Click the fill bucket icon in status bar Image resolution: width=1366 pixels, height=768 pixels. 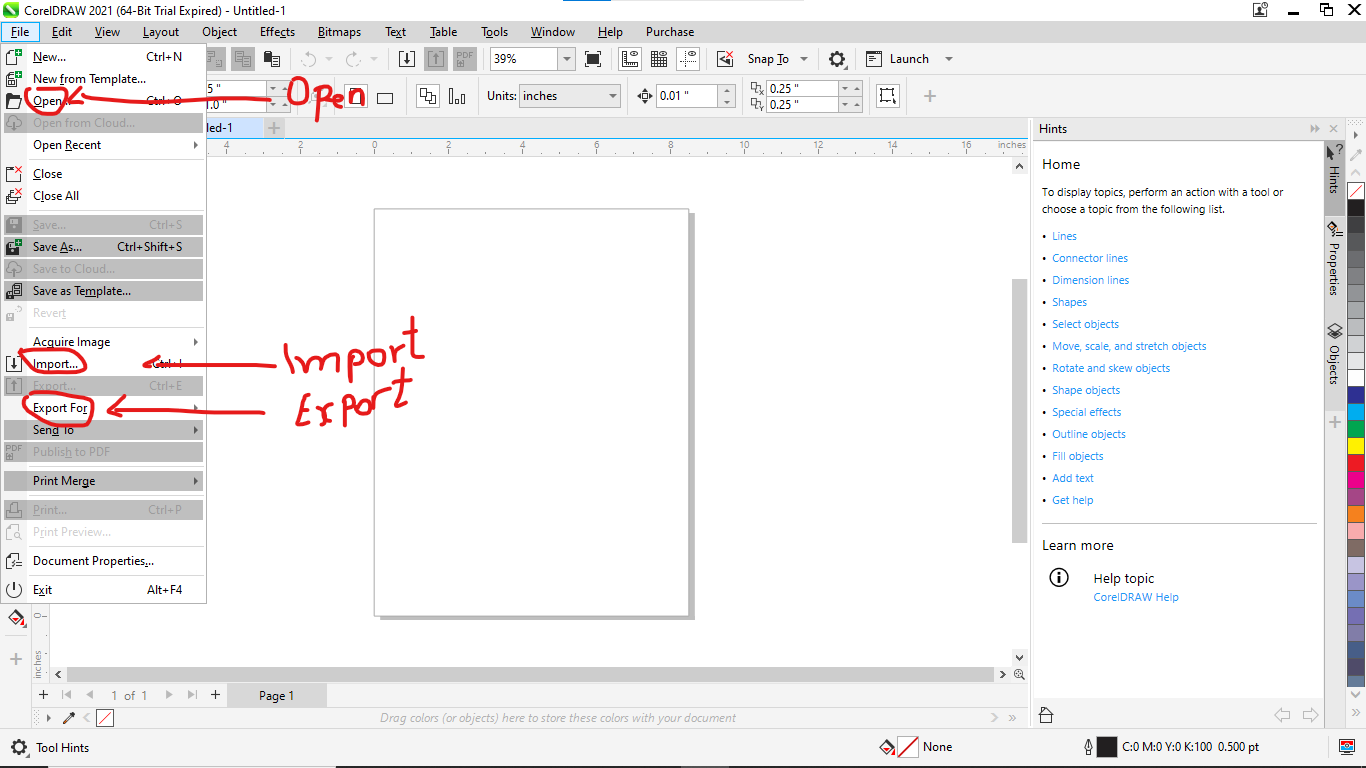(x=886, y=747)
